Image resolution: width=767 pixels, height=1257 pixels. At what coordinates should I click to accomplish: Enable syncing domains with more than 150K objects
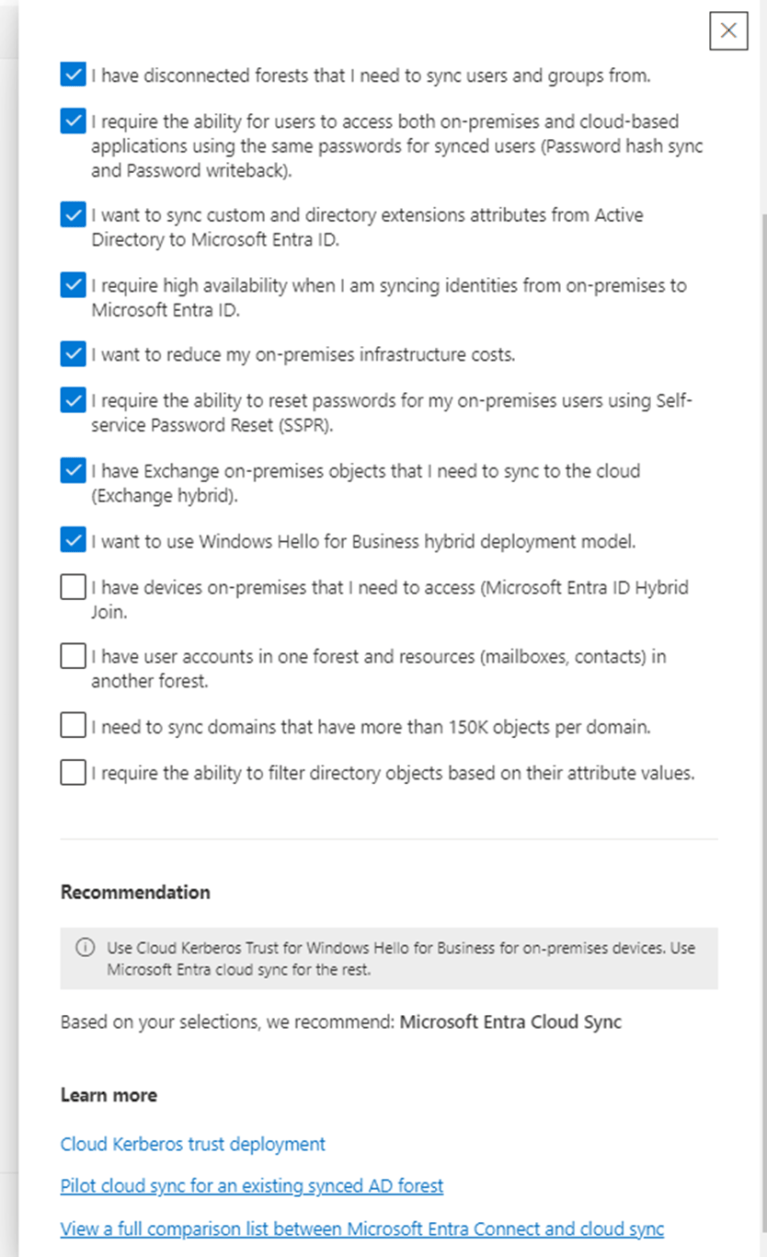(x=72, y=725)
